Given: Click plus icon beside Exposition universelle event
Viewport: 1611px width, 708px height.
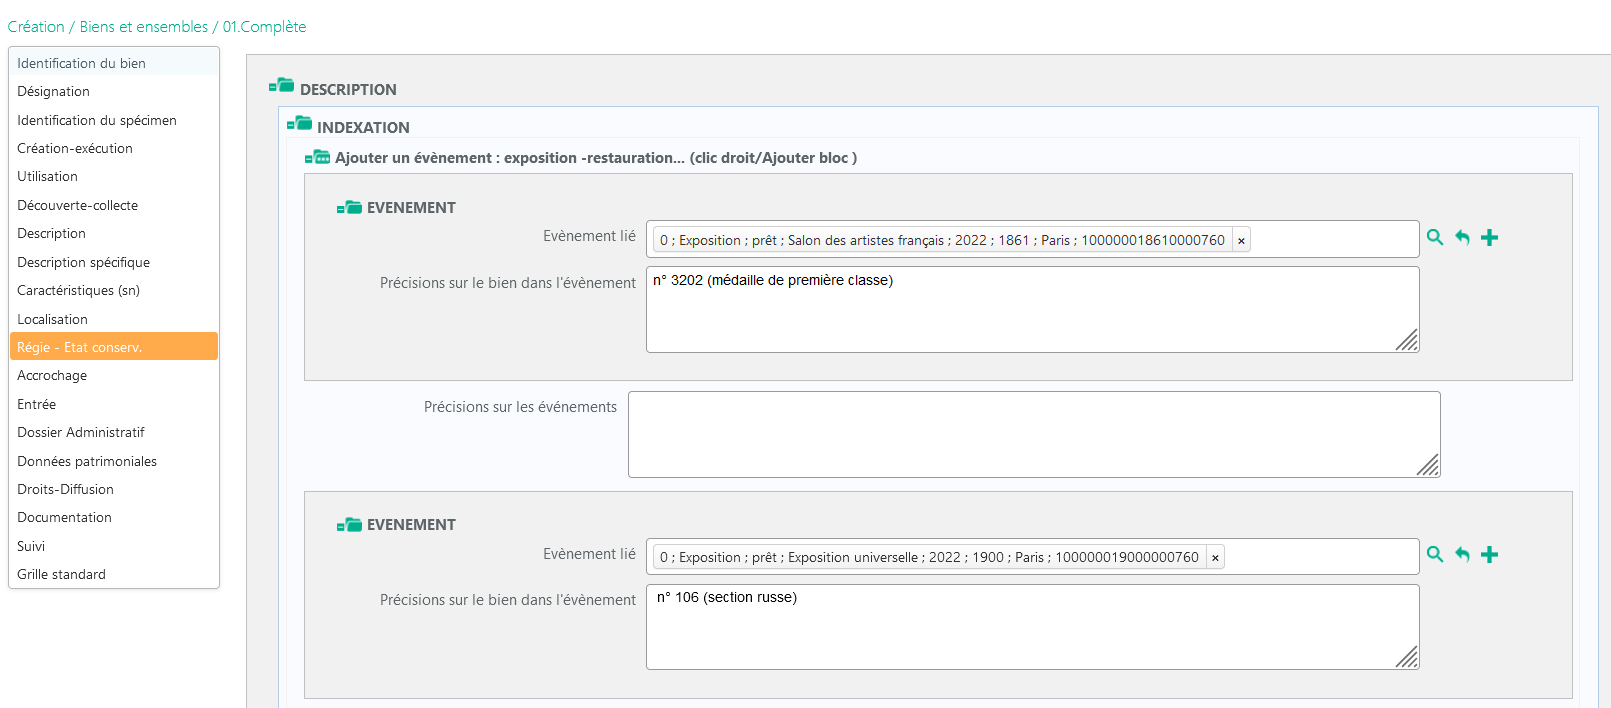Looking at the screenshot, I should pos(1489,554).
